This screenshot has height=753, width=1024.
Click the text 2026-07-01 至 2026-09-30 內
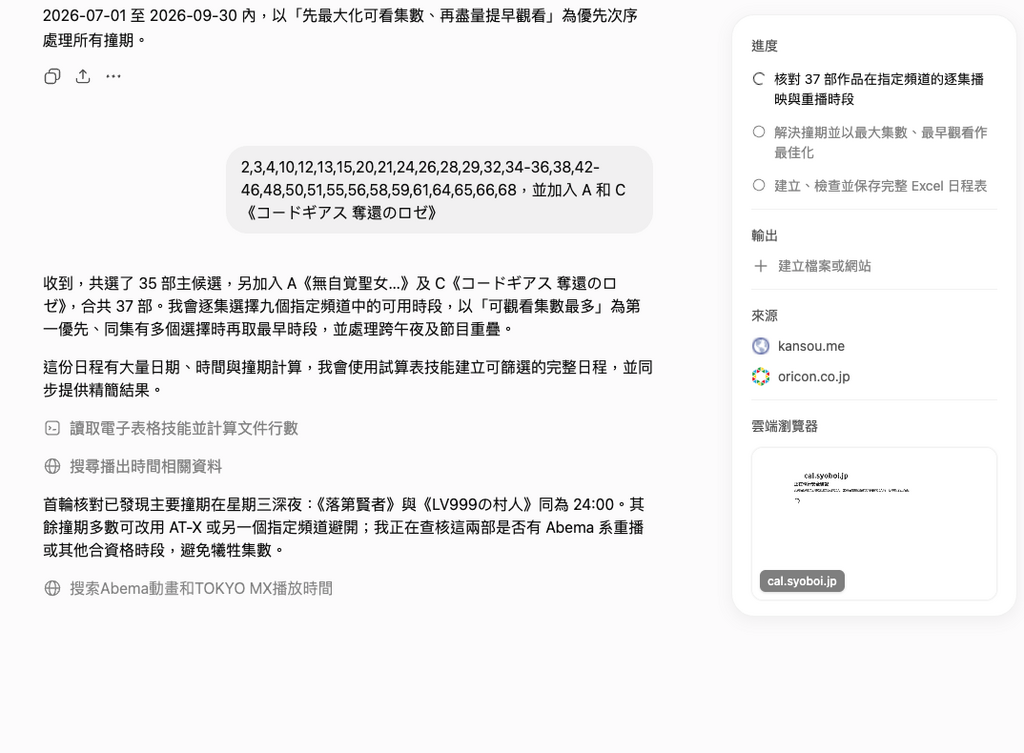(149, 16)
